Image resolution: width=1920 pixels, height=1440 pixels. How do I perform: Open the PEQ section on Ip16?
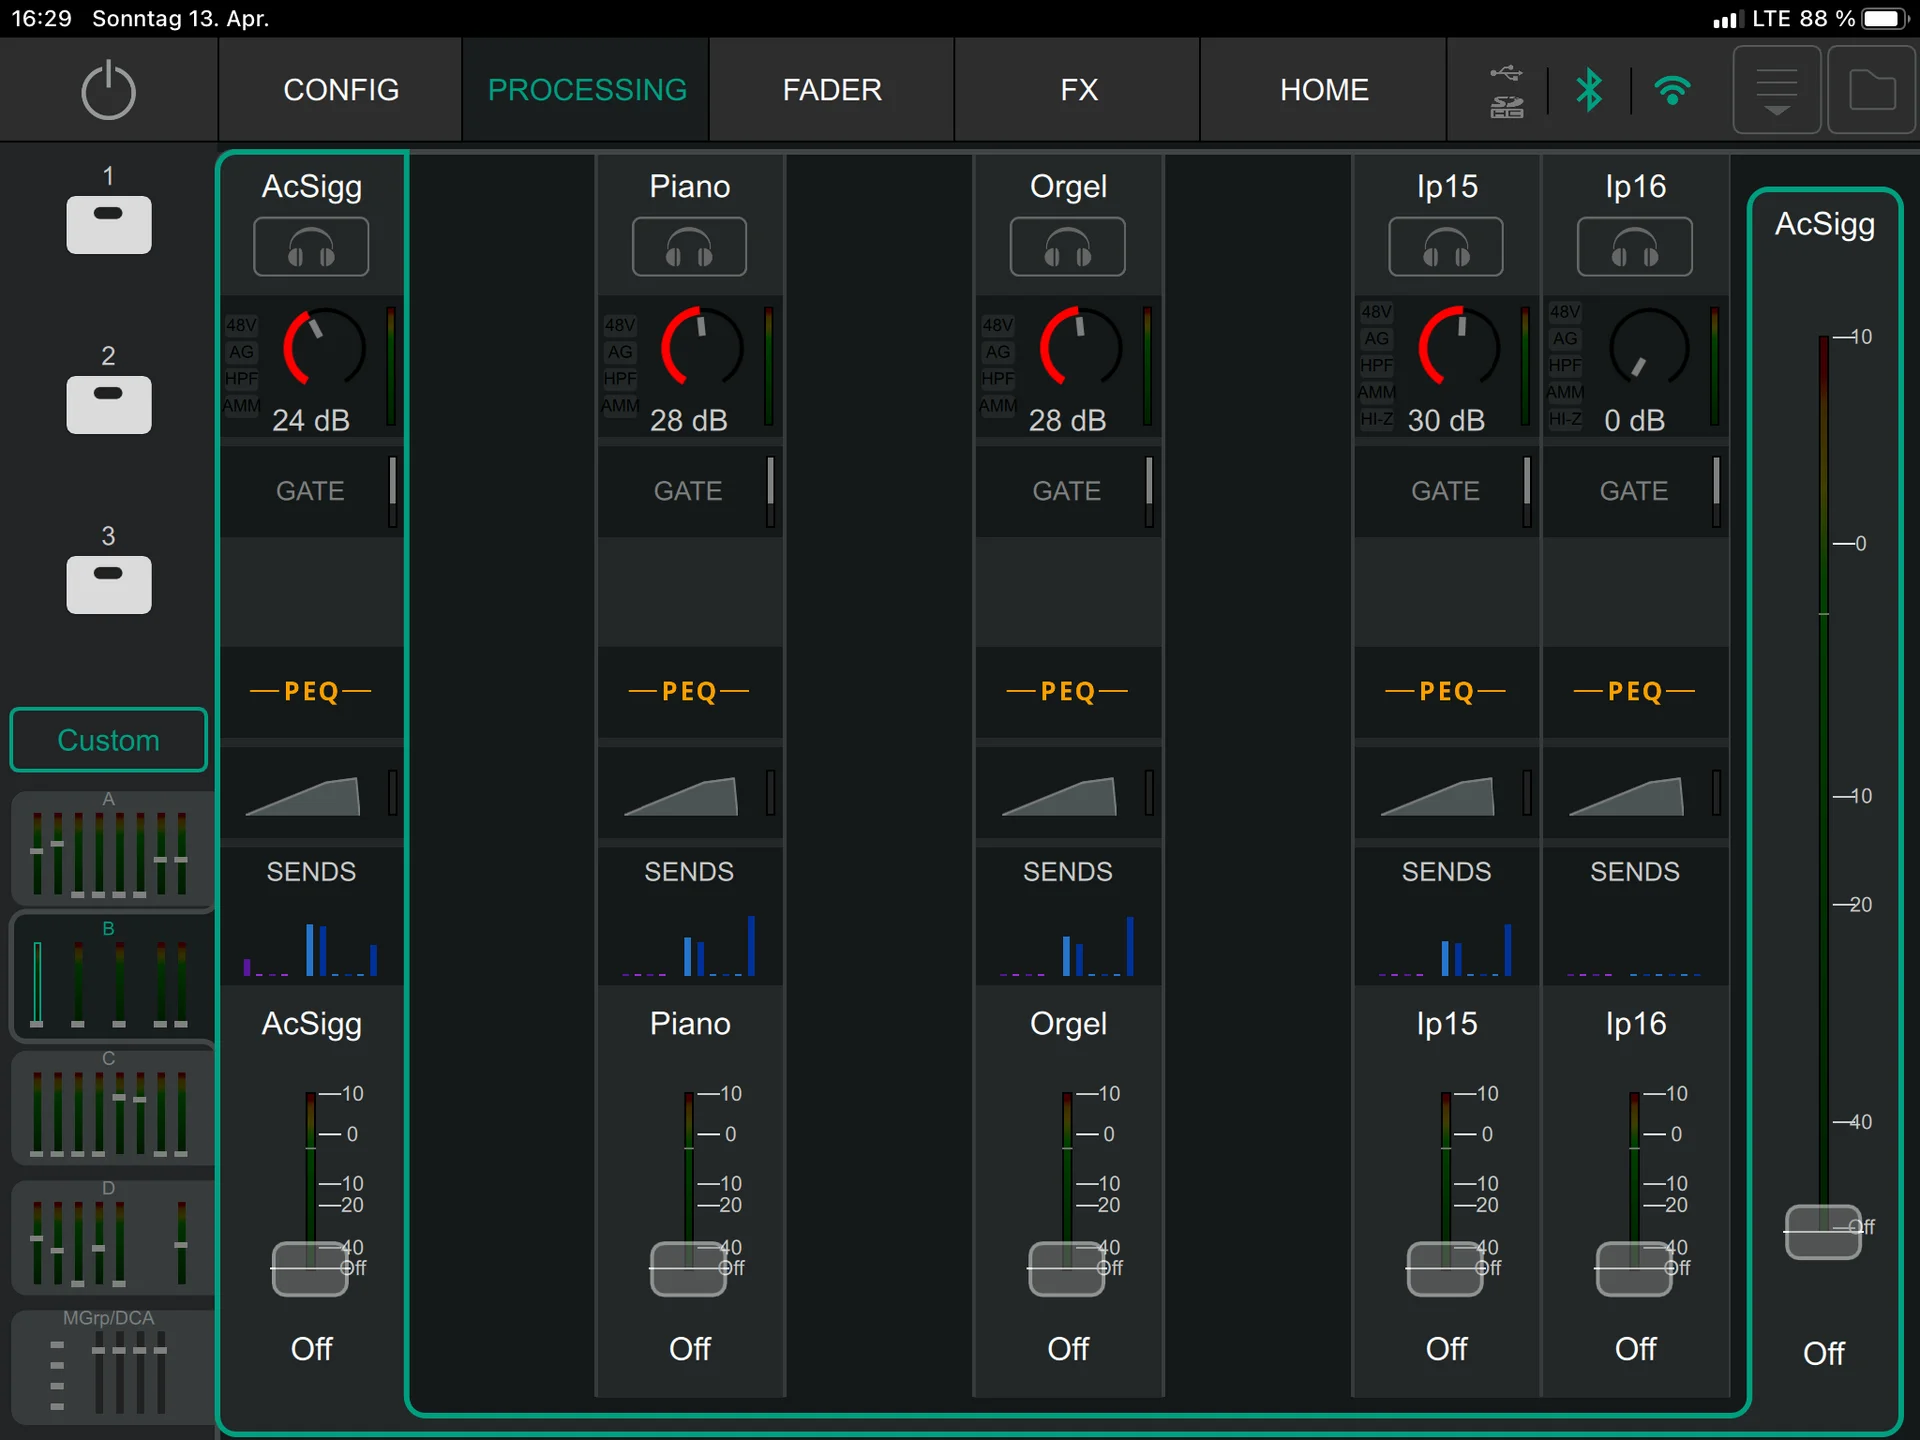(x=1634, y=691)
